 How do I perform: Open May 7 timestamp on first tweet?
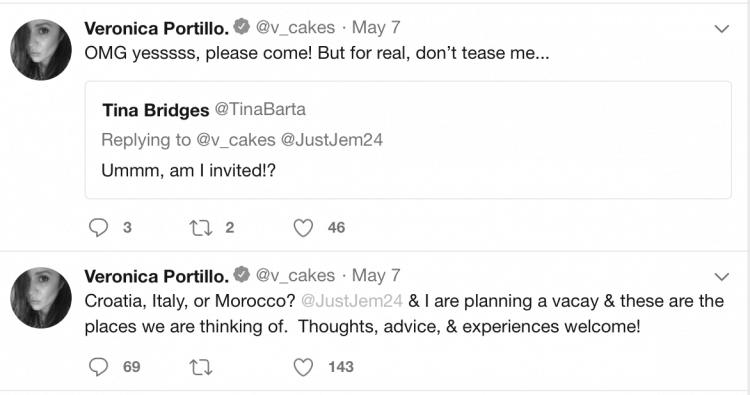tap(376, 28)
